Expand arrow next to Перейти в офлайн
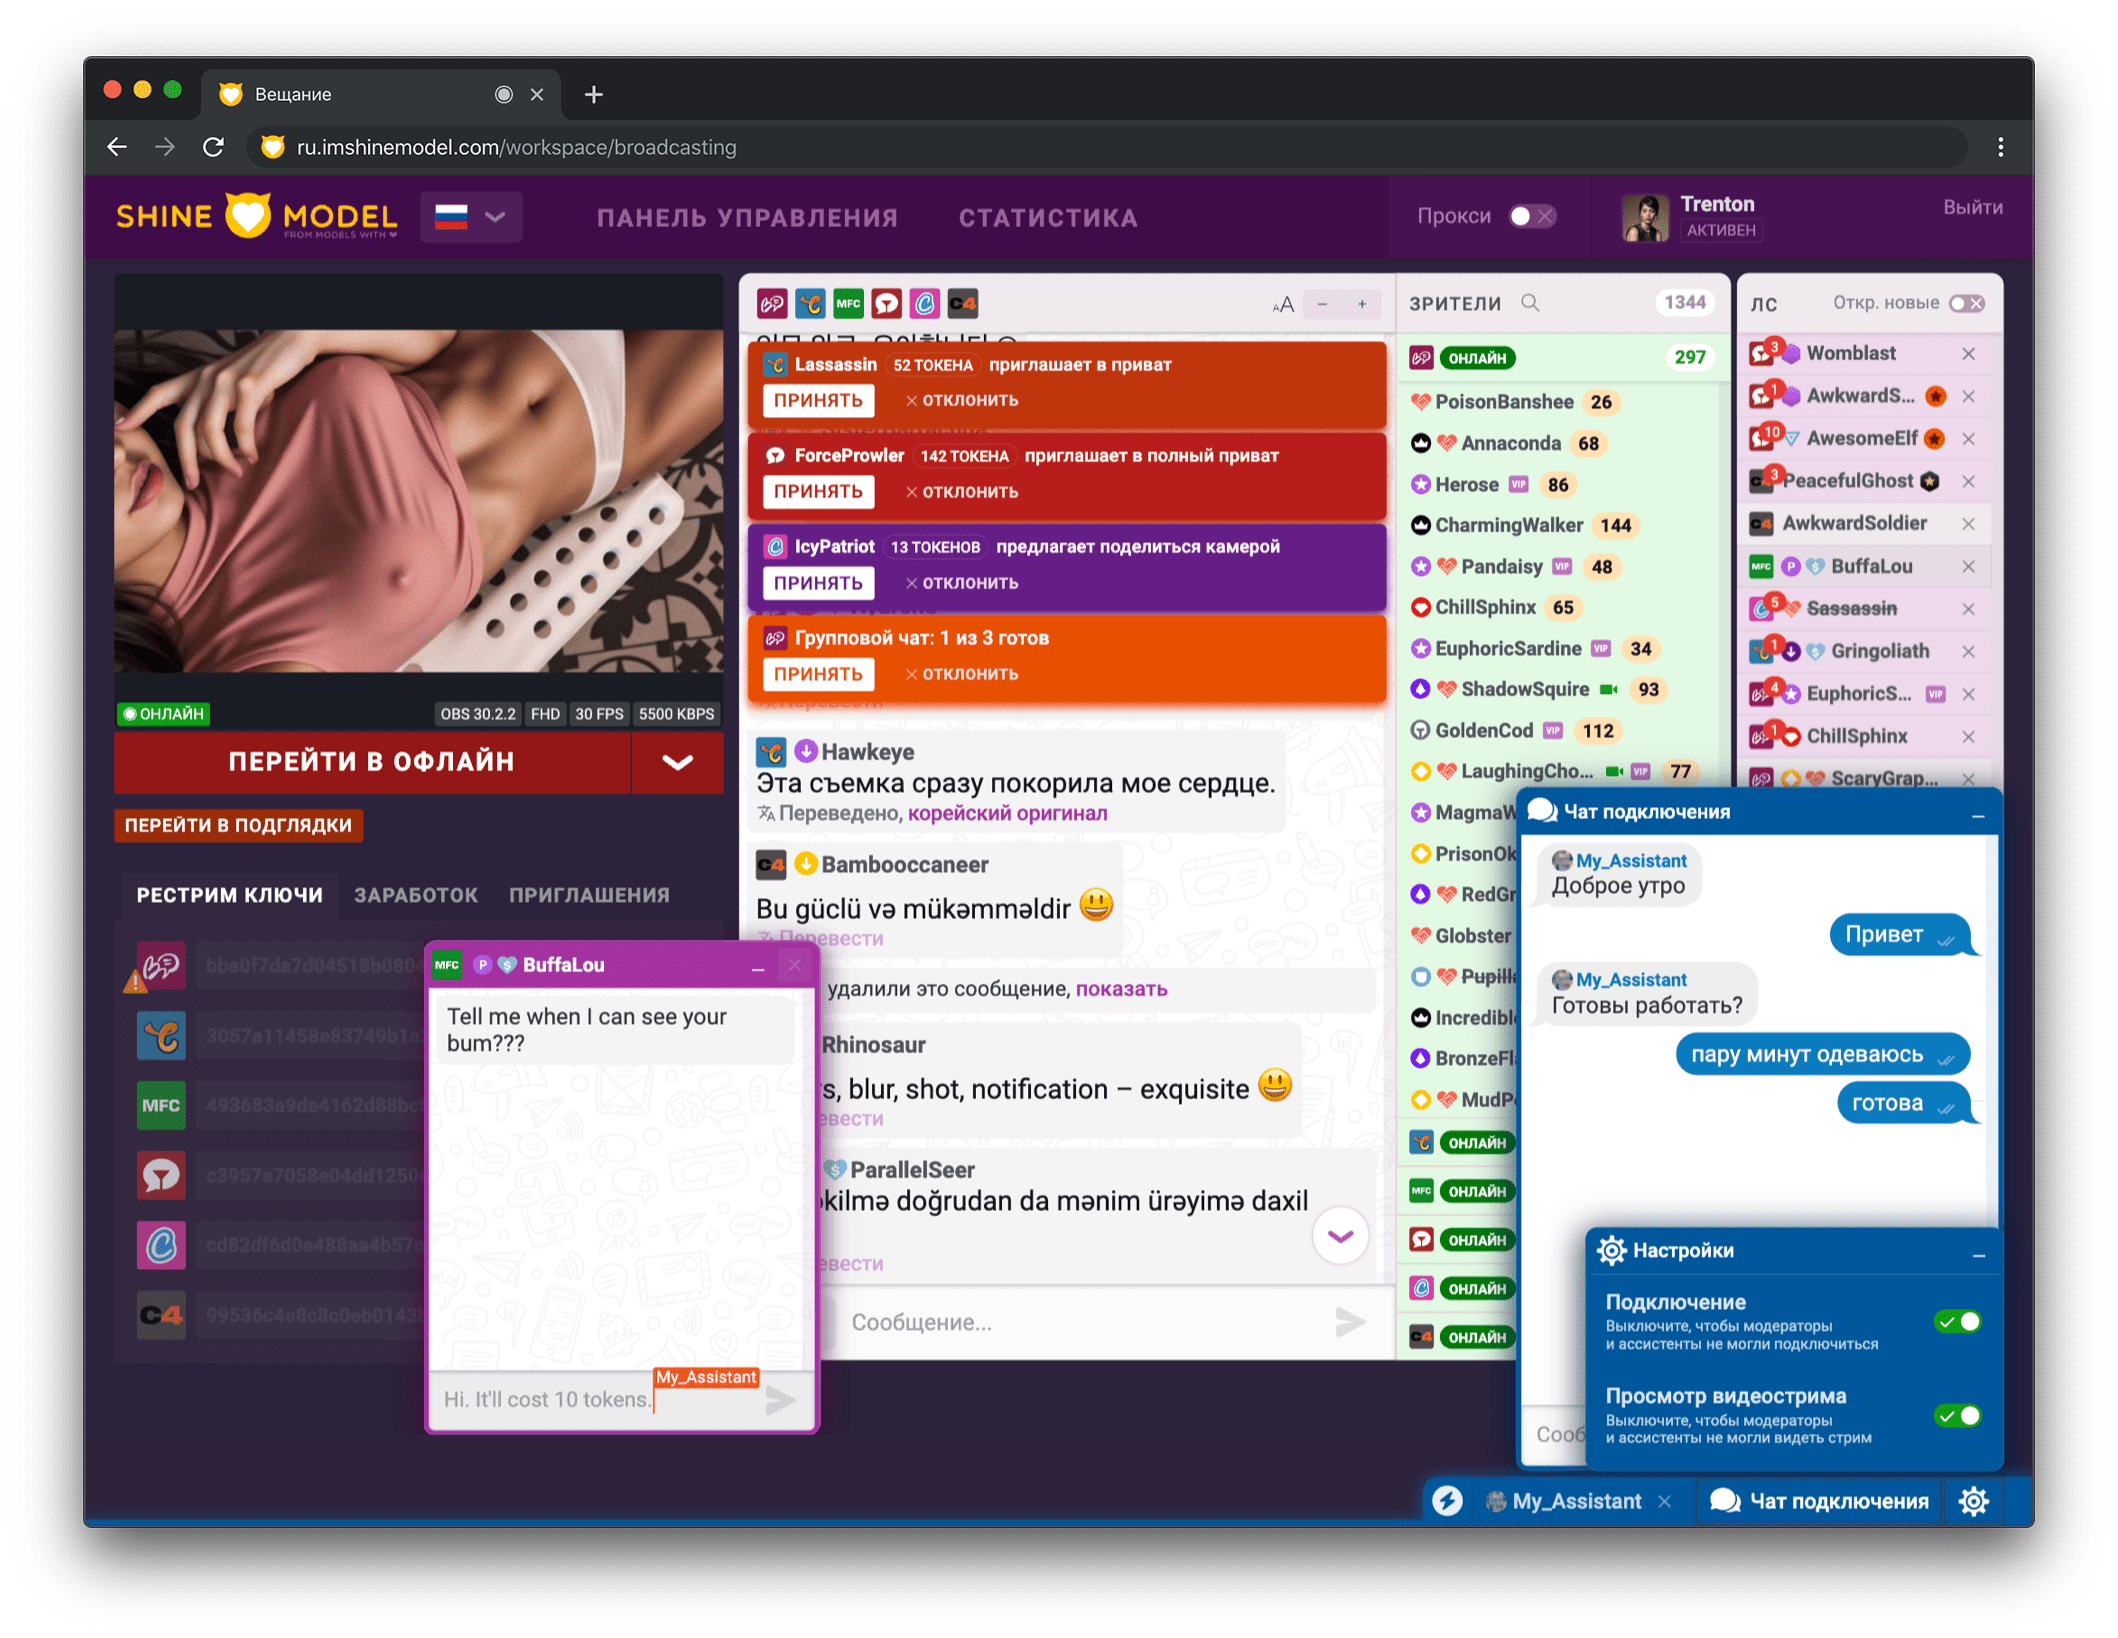 click(x=677, y=762)
